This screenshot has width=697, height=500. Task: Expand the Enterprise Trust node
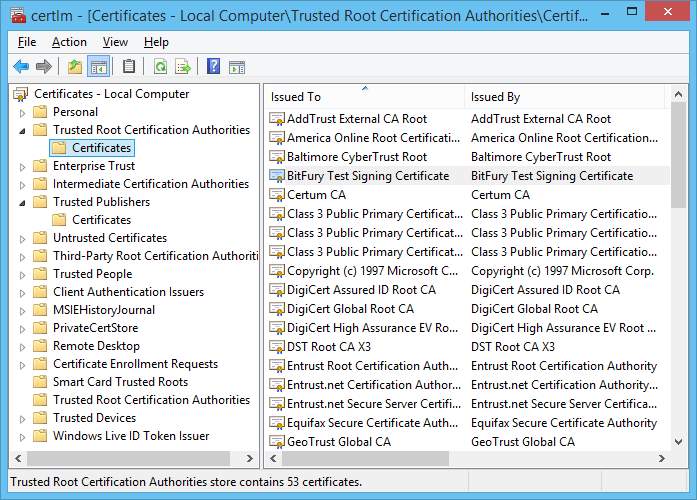[x=22, y=166]
